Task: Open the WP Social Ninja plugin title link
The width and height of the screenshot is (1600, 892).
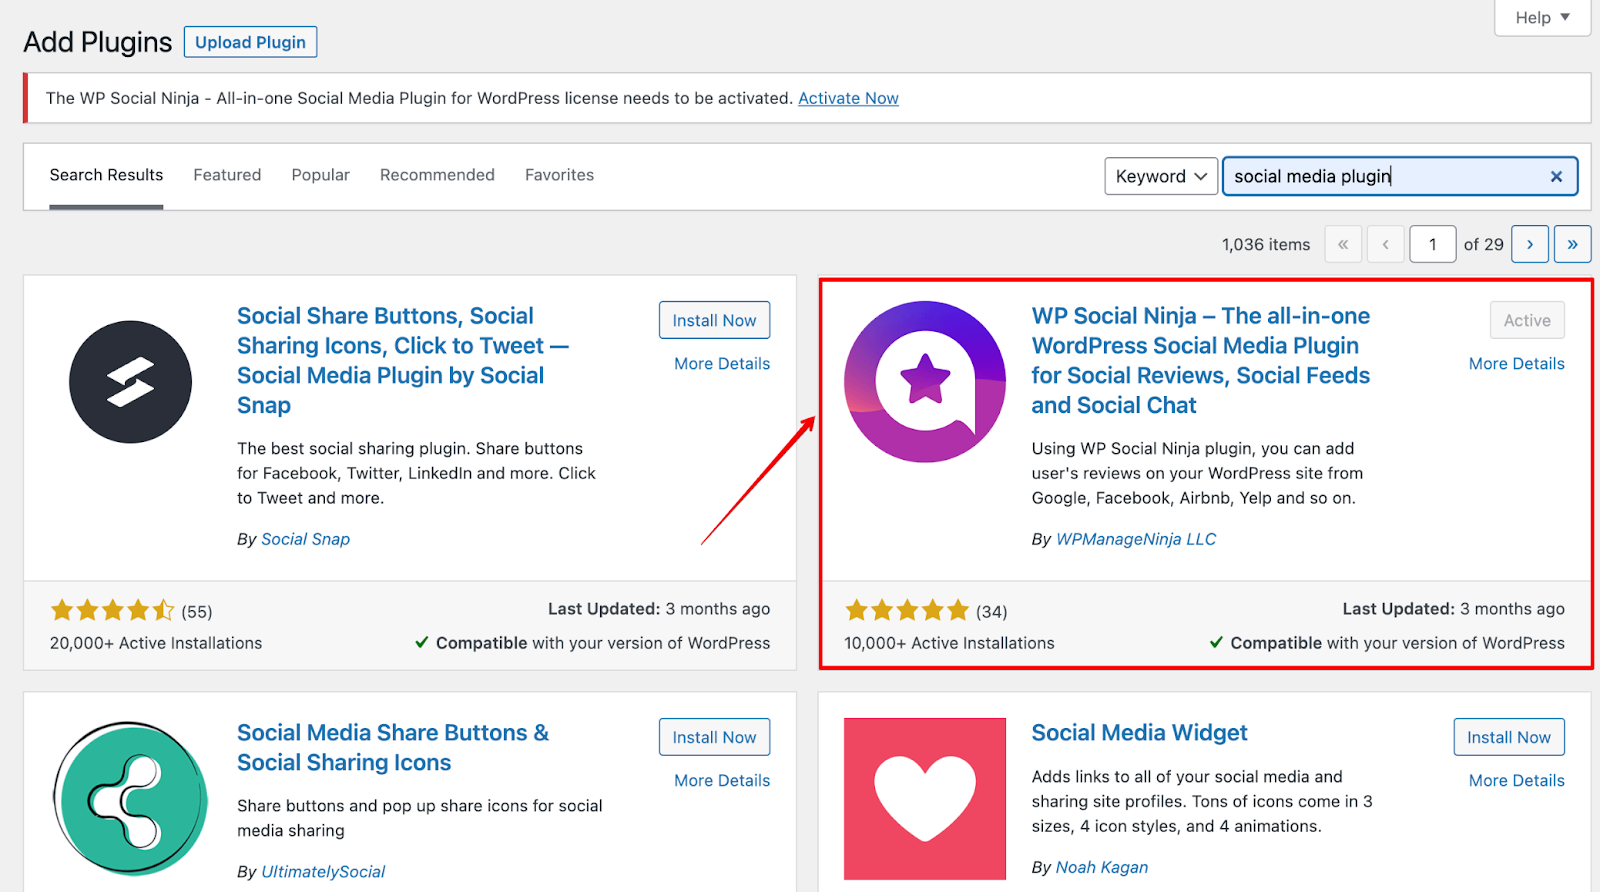Action: (1201, 360)
